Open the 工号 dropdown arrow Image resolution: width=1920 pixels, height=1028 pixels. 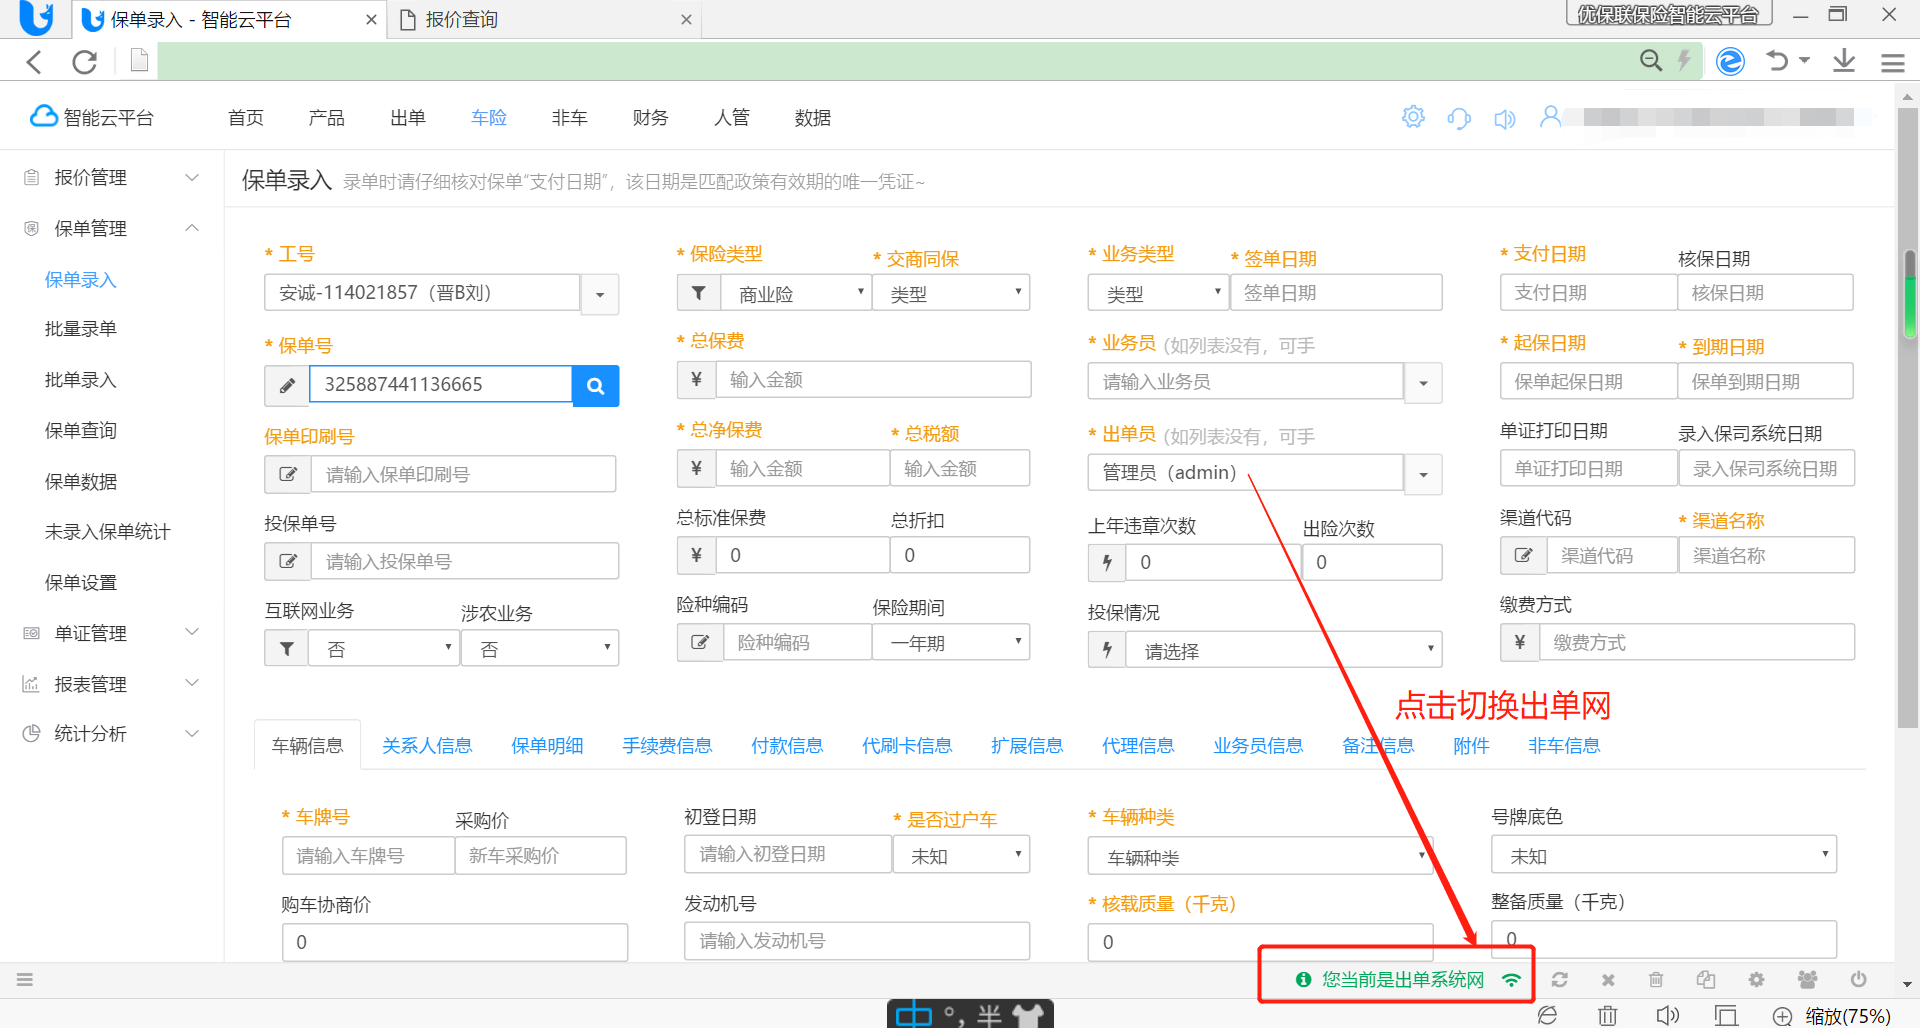(600, 294)
